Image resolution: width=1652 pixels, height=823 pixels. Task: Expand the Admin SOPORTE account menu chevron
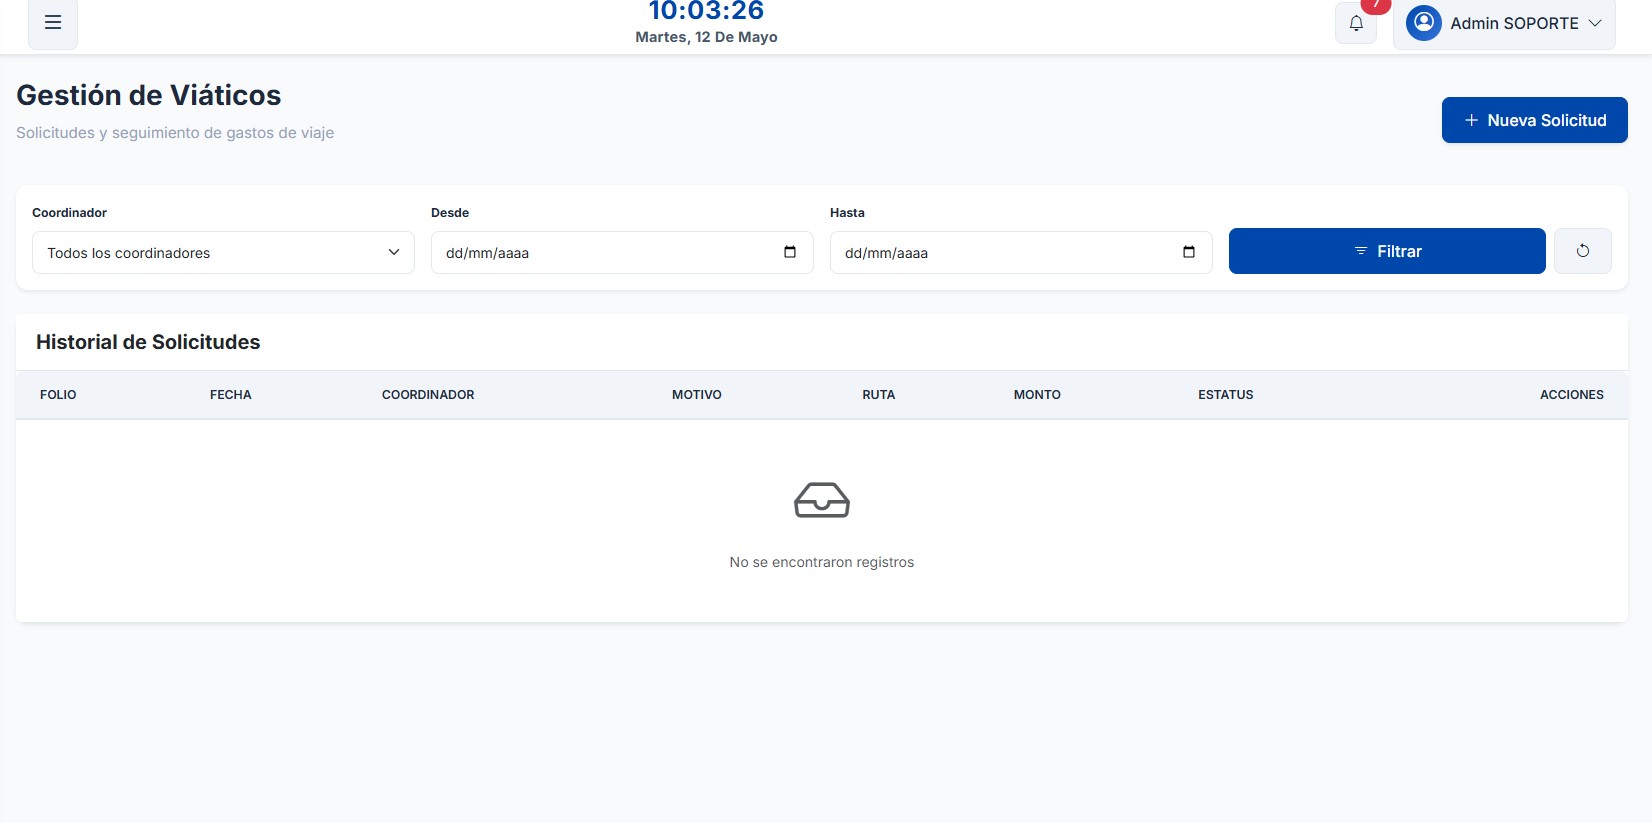point(1595,23)
